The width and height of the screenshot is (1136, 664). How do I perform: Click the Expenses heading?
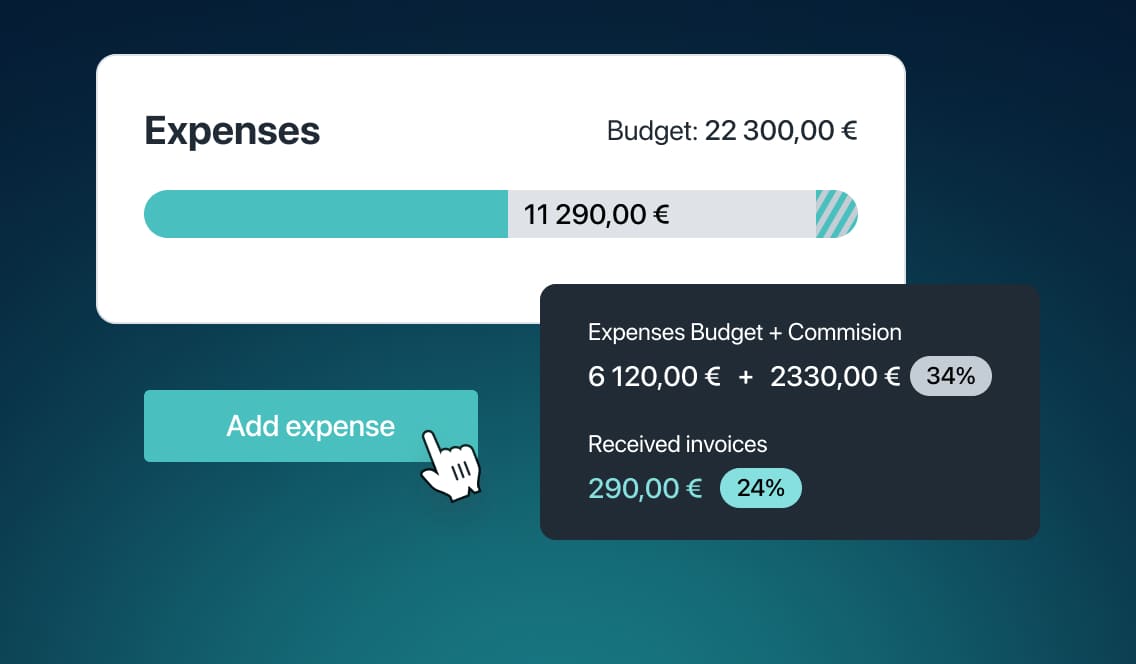[232, 131]
